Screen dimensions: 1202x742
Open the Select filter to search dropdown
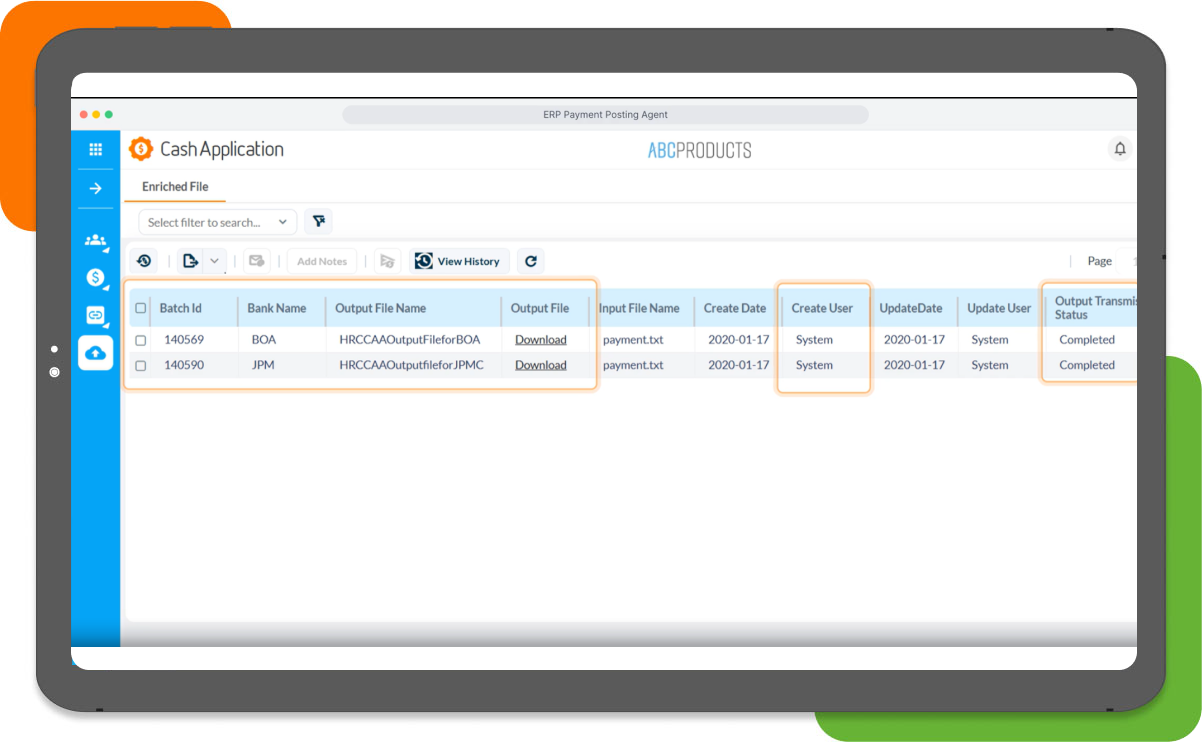coord(217,221)
